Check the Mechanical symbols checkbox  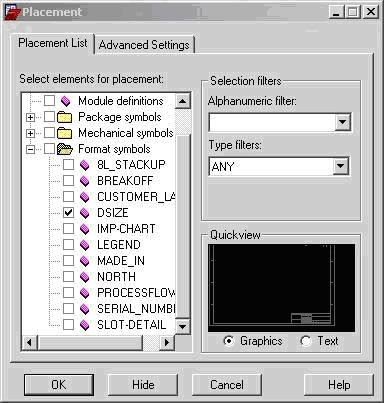click(50, 133)
